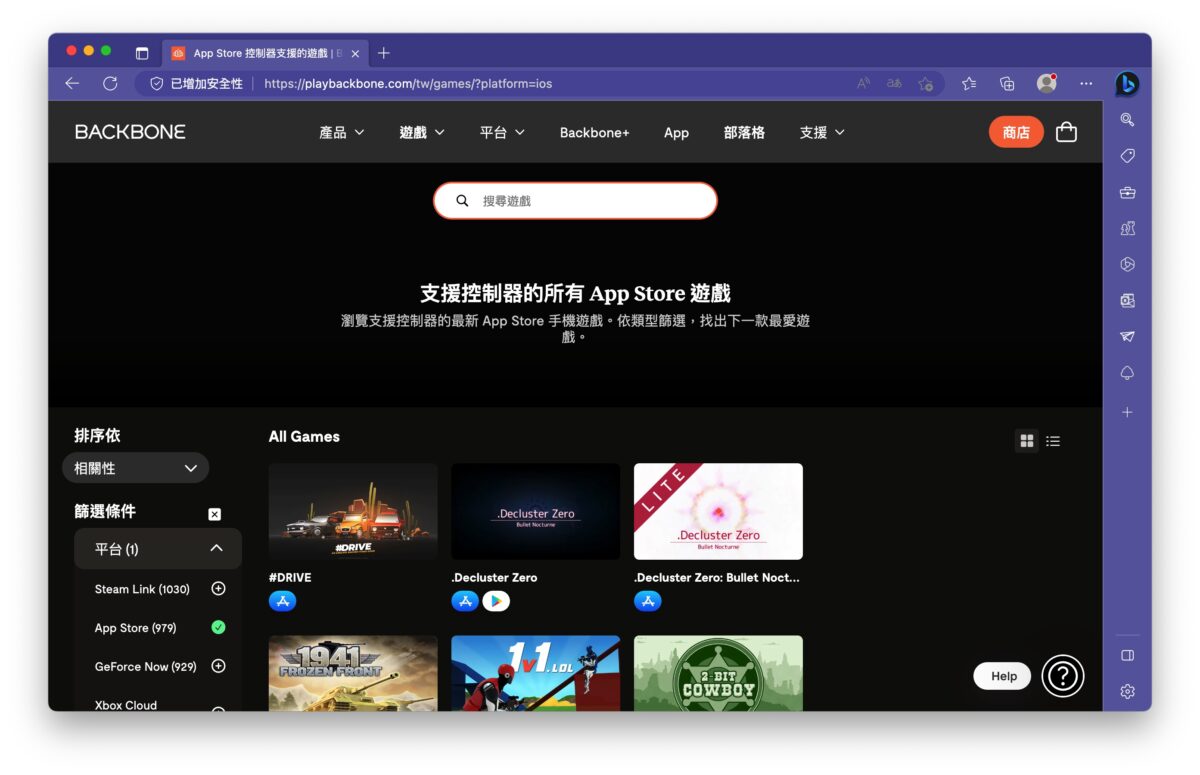Open the profile avatar
Screen dimensions: 1200x775
pyautogui.click(x=1047, y=83)
